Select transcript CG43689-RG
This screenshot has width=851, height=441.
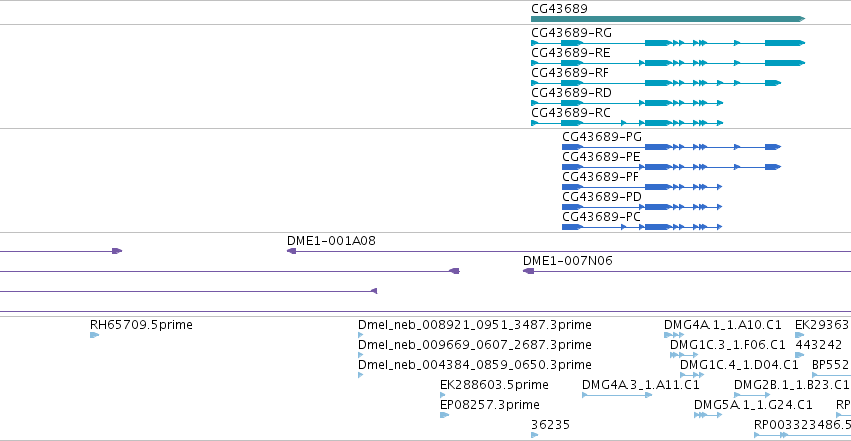click(x=571, y=33)
